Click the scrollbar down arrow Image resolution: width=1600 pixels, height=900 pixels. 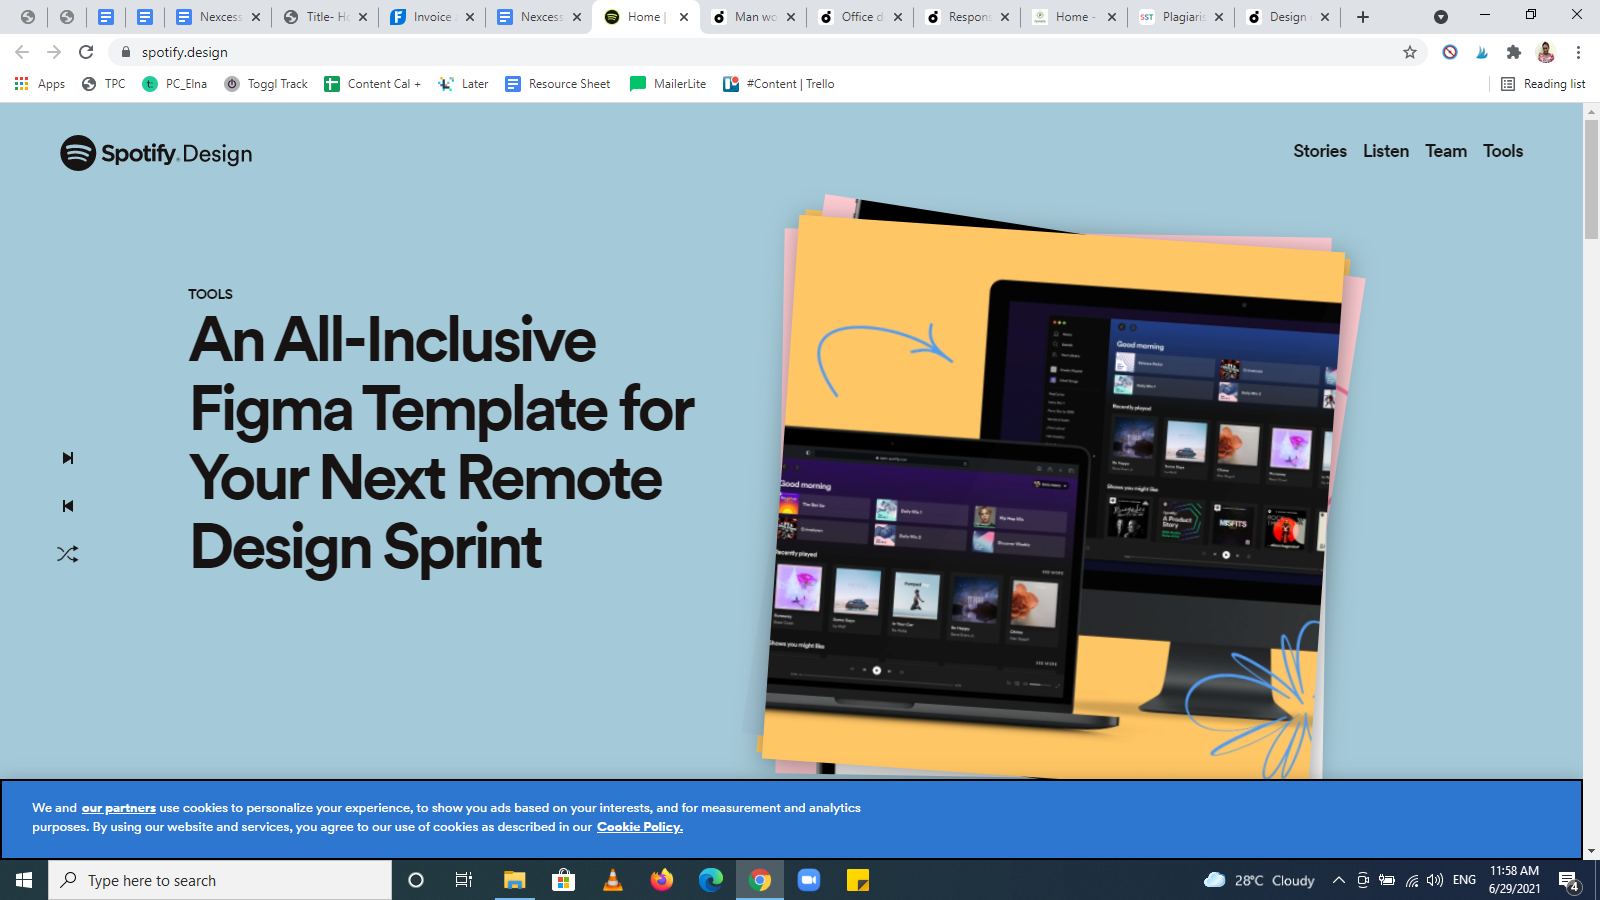tap(1591, 851)
